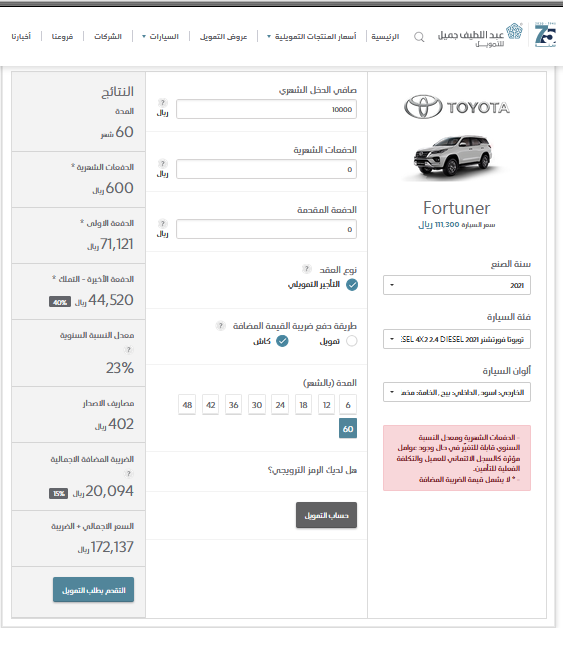Open the companies menu item
This screenshot has height=645, width=563.
pyautogui.click(x=108, y=37)
